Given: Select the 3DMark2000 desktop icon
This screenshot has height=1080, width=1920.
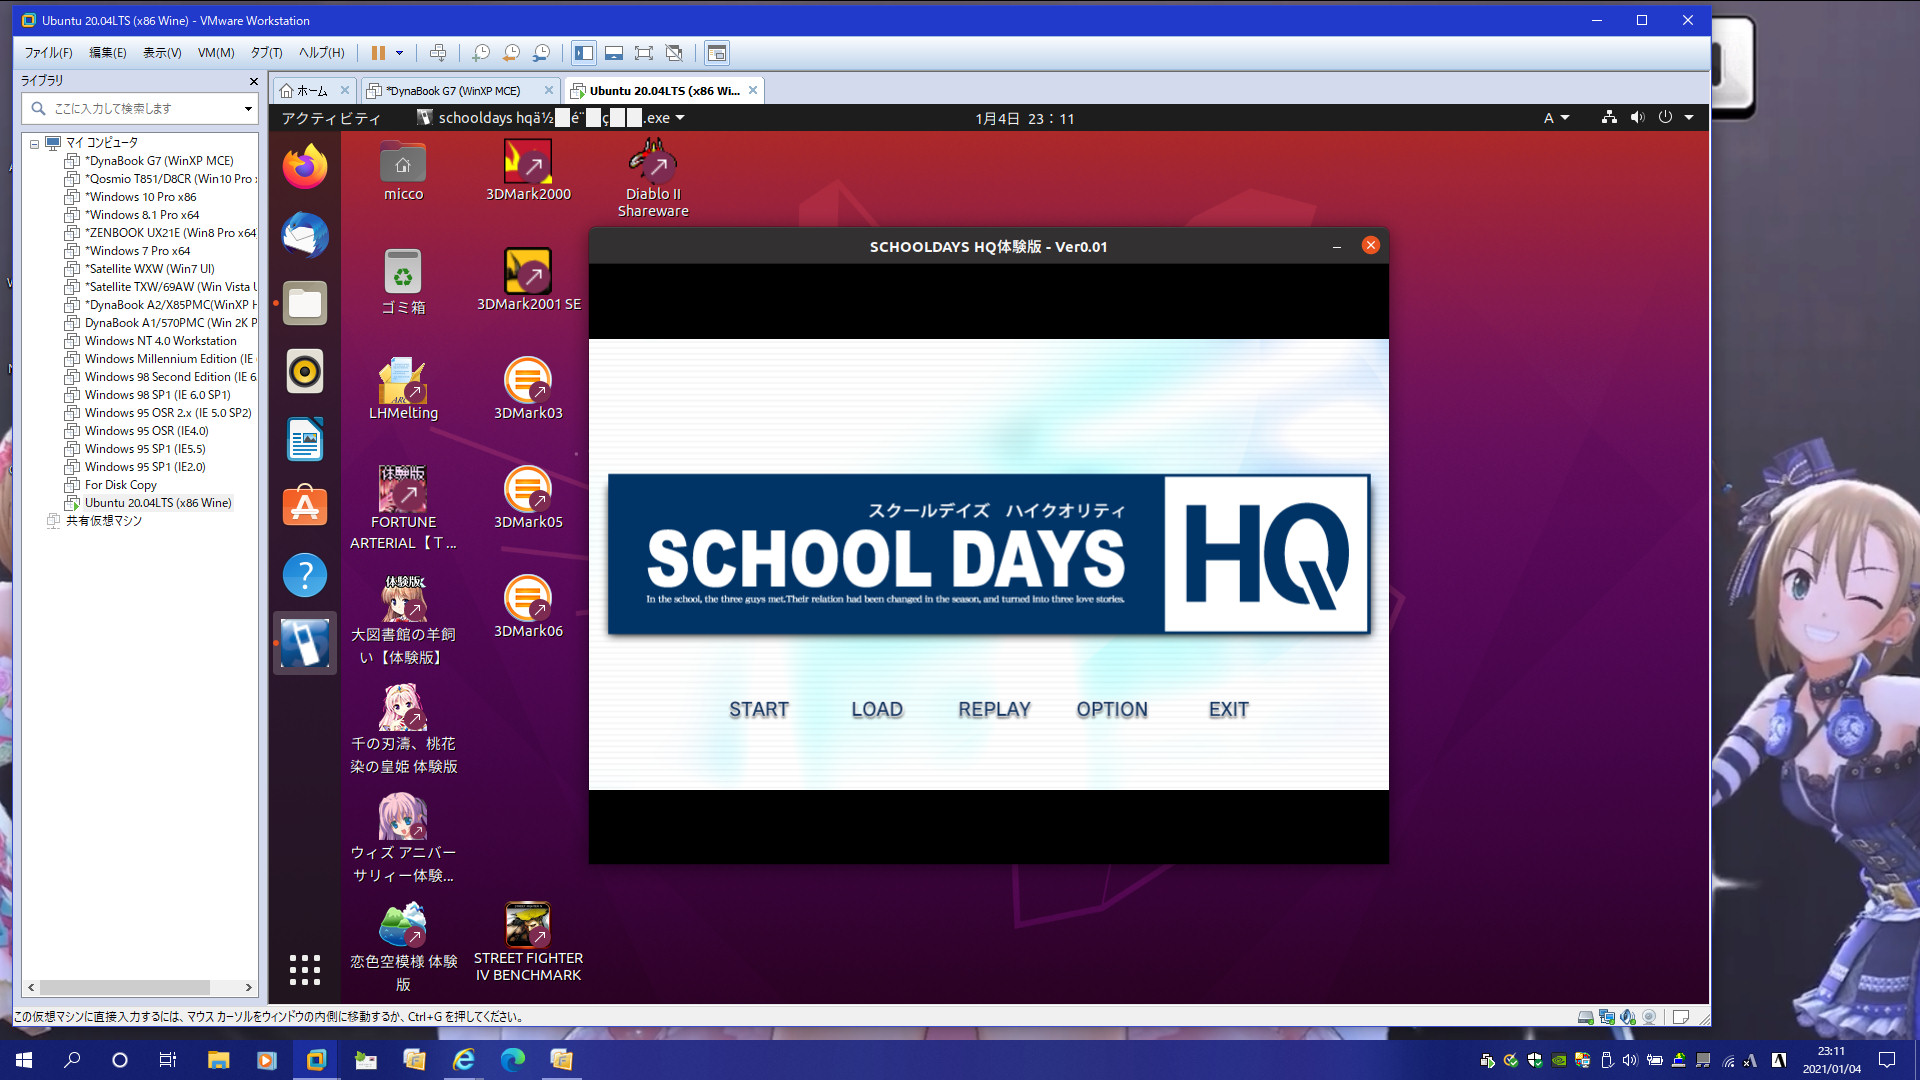Looking at the screenshot, I should (x=528, y=172).
